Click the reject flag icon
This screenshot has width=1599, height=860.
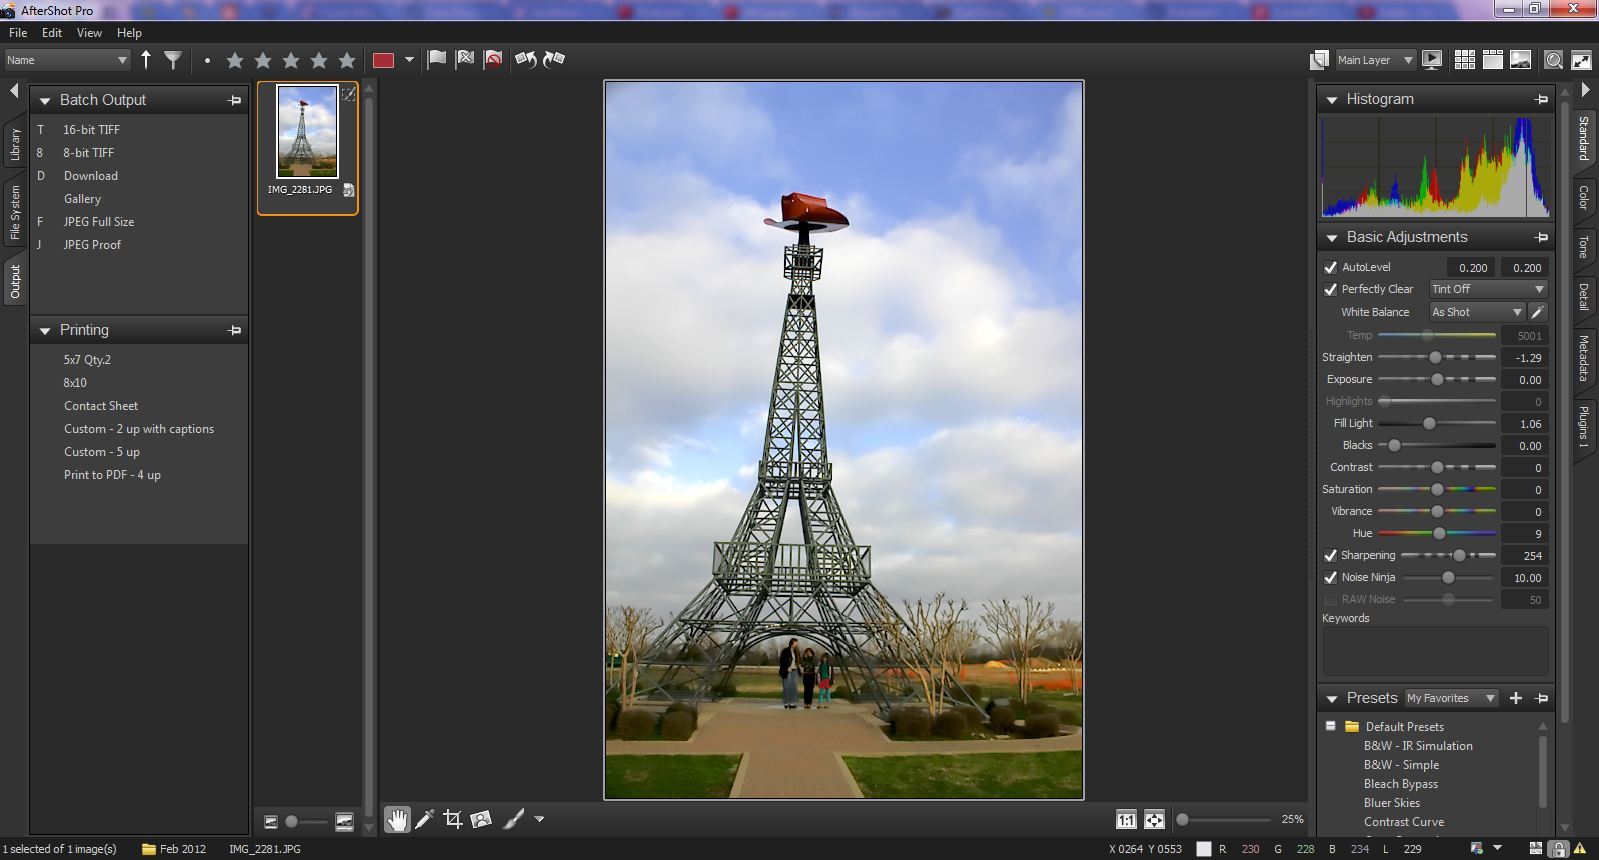pyautogui.click(x=493, y=60)
